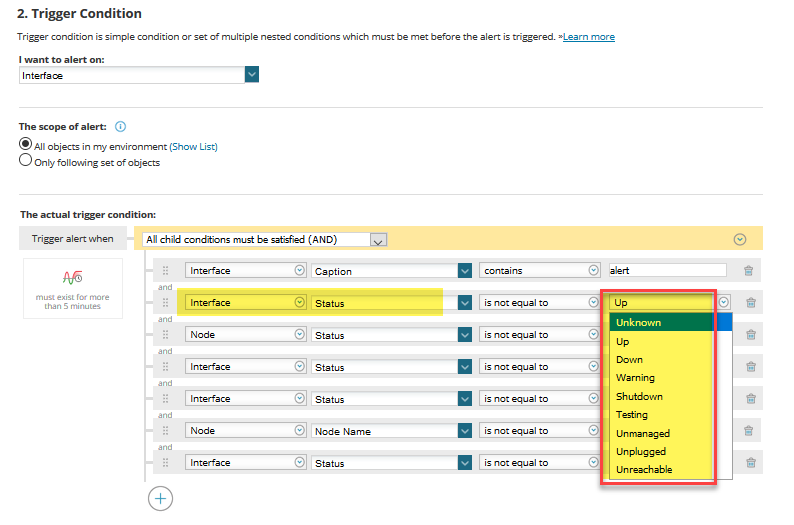Delete the Node Name condition
Screen dimensions: 794x525
tap(748, 431)
